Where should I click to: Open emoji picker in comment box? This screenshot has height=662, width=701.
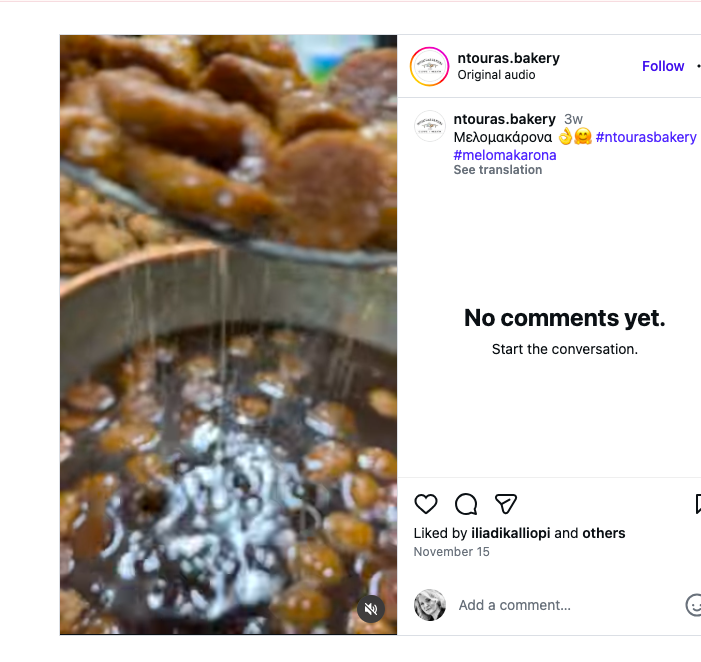coord(694,604)
